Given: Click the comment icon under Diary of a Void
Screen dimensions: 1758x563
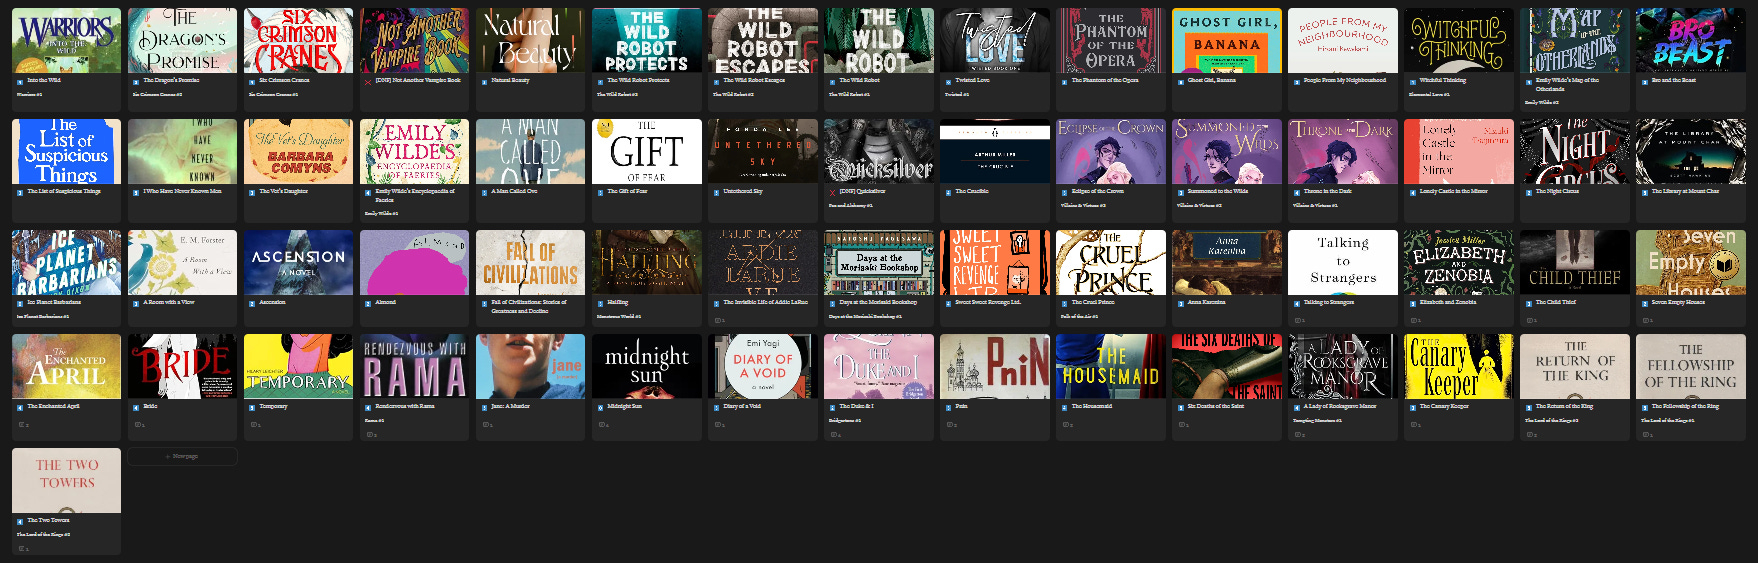Looking at the screenshot, I should pos(719,425).
